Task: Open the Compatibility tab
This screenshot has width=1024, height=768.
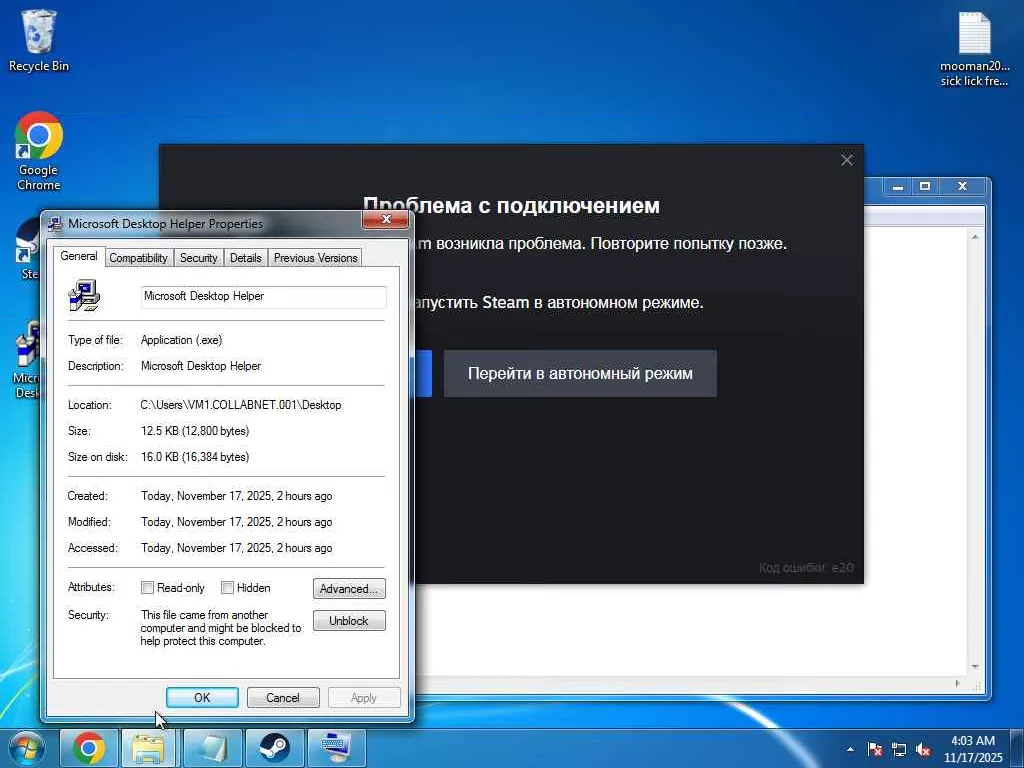Action: click(x=138, y=258)
